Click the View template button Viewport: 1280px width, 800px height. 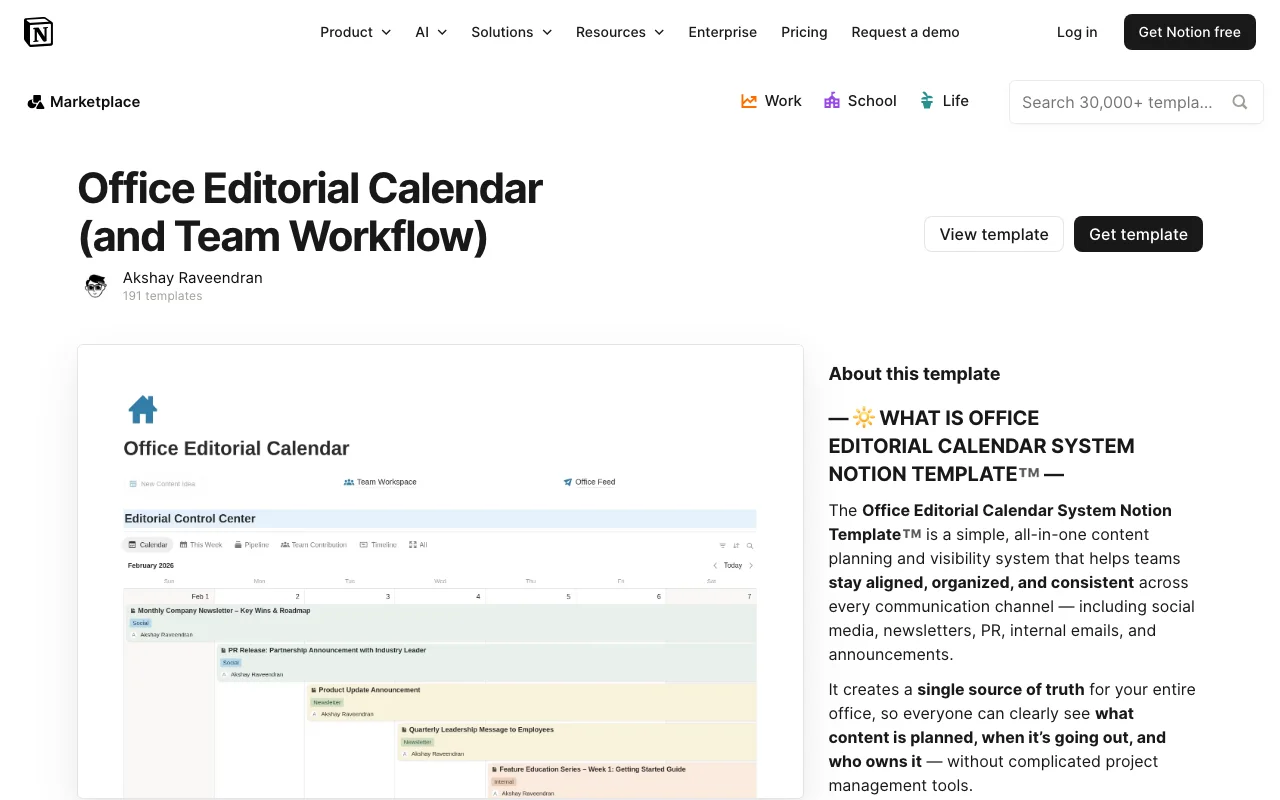994,234
